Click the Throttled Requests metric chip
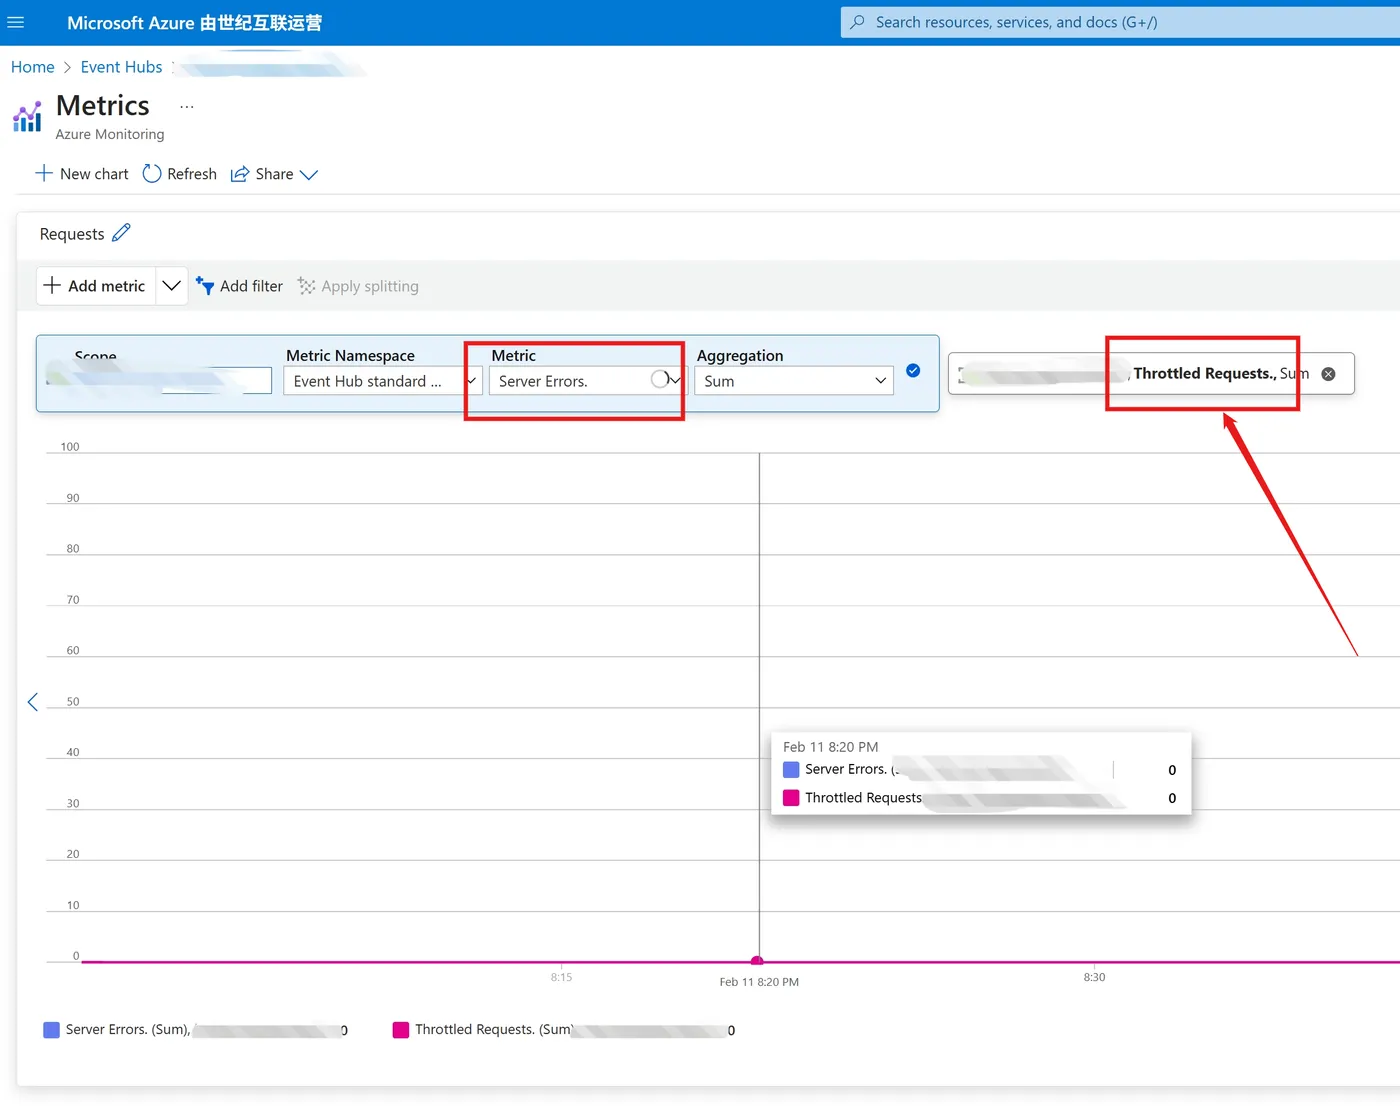This screenshot has height=1117, width=1400. [1151, 374]
